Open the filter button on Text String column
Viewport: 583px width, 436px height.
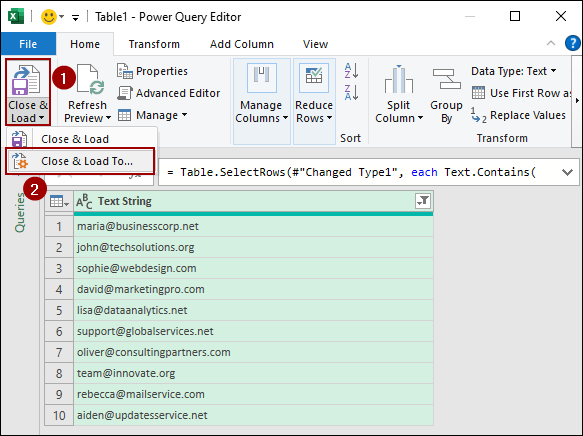tap(423, 201)
